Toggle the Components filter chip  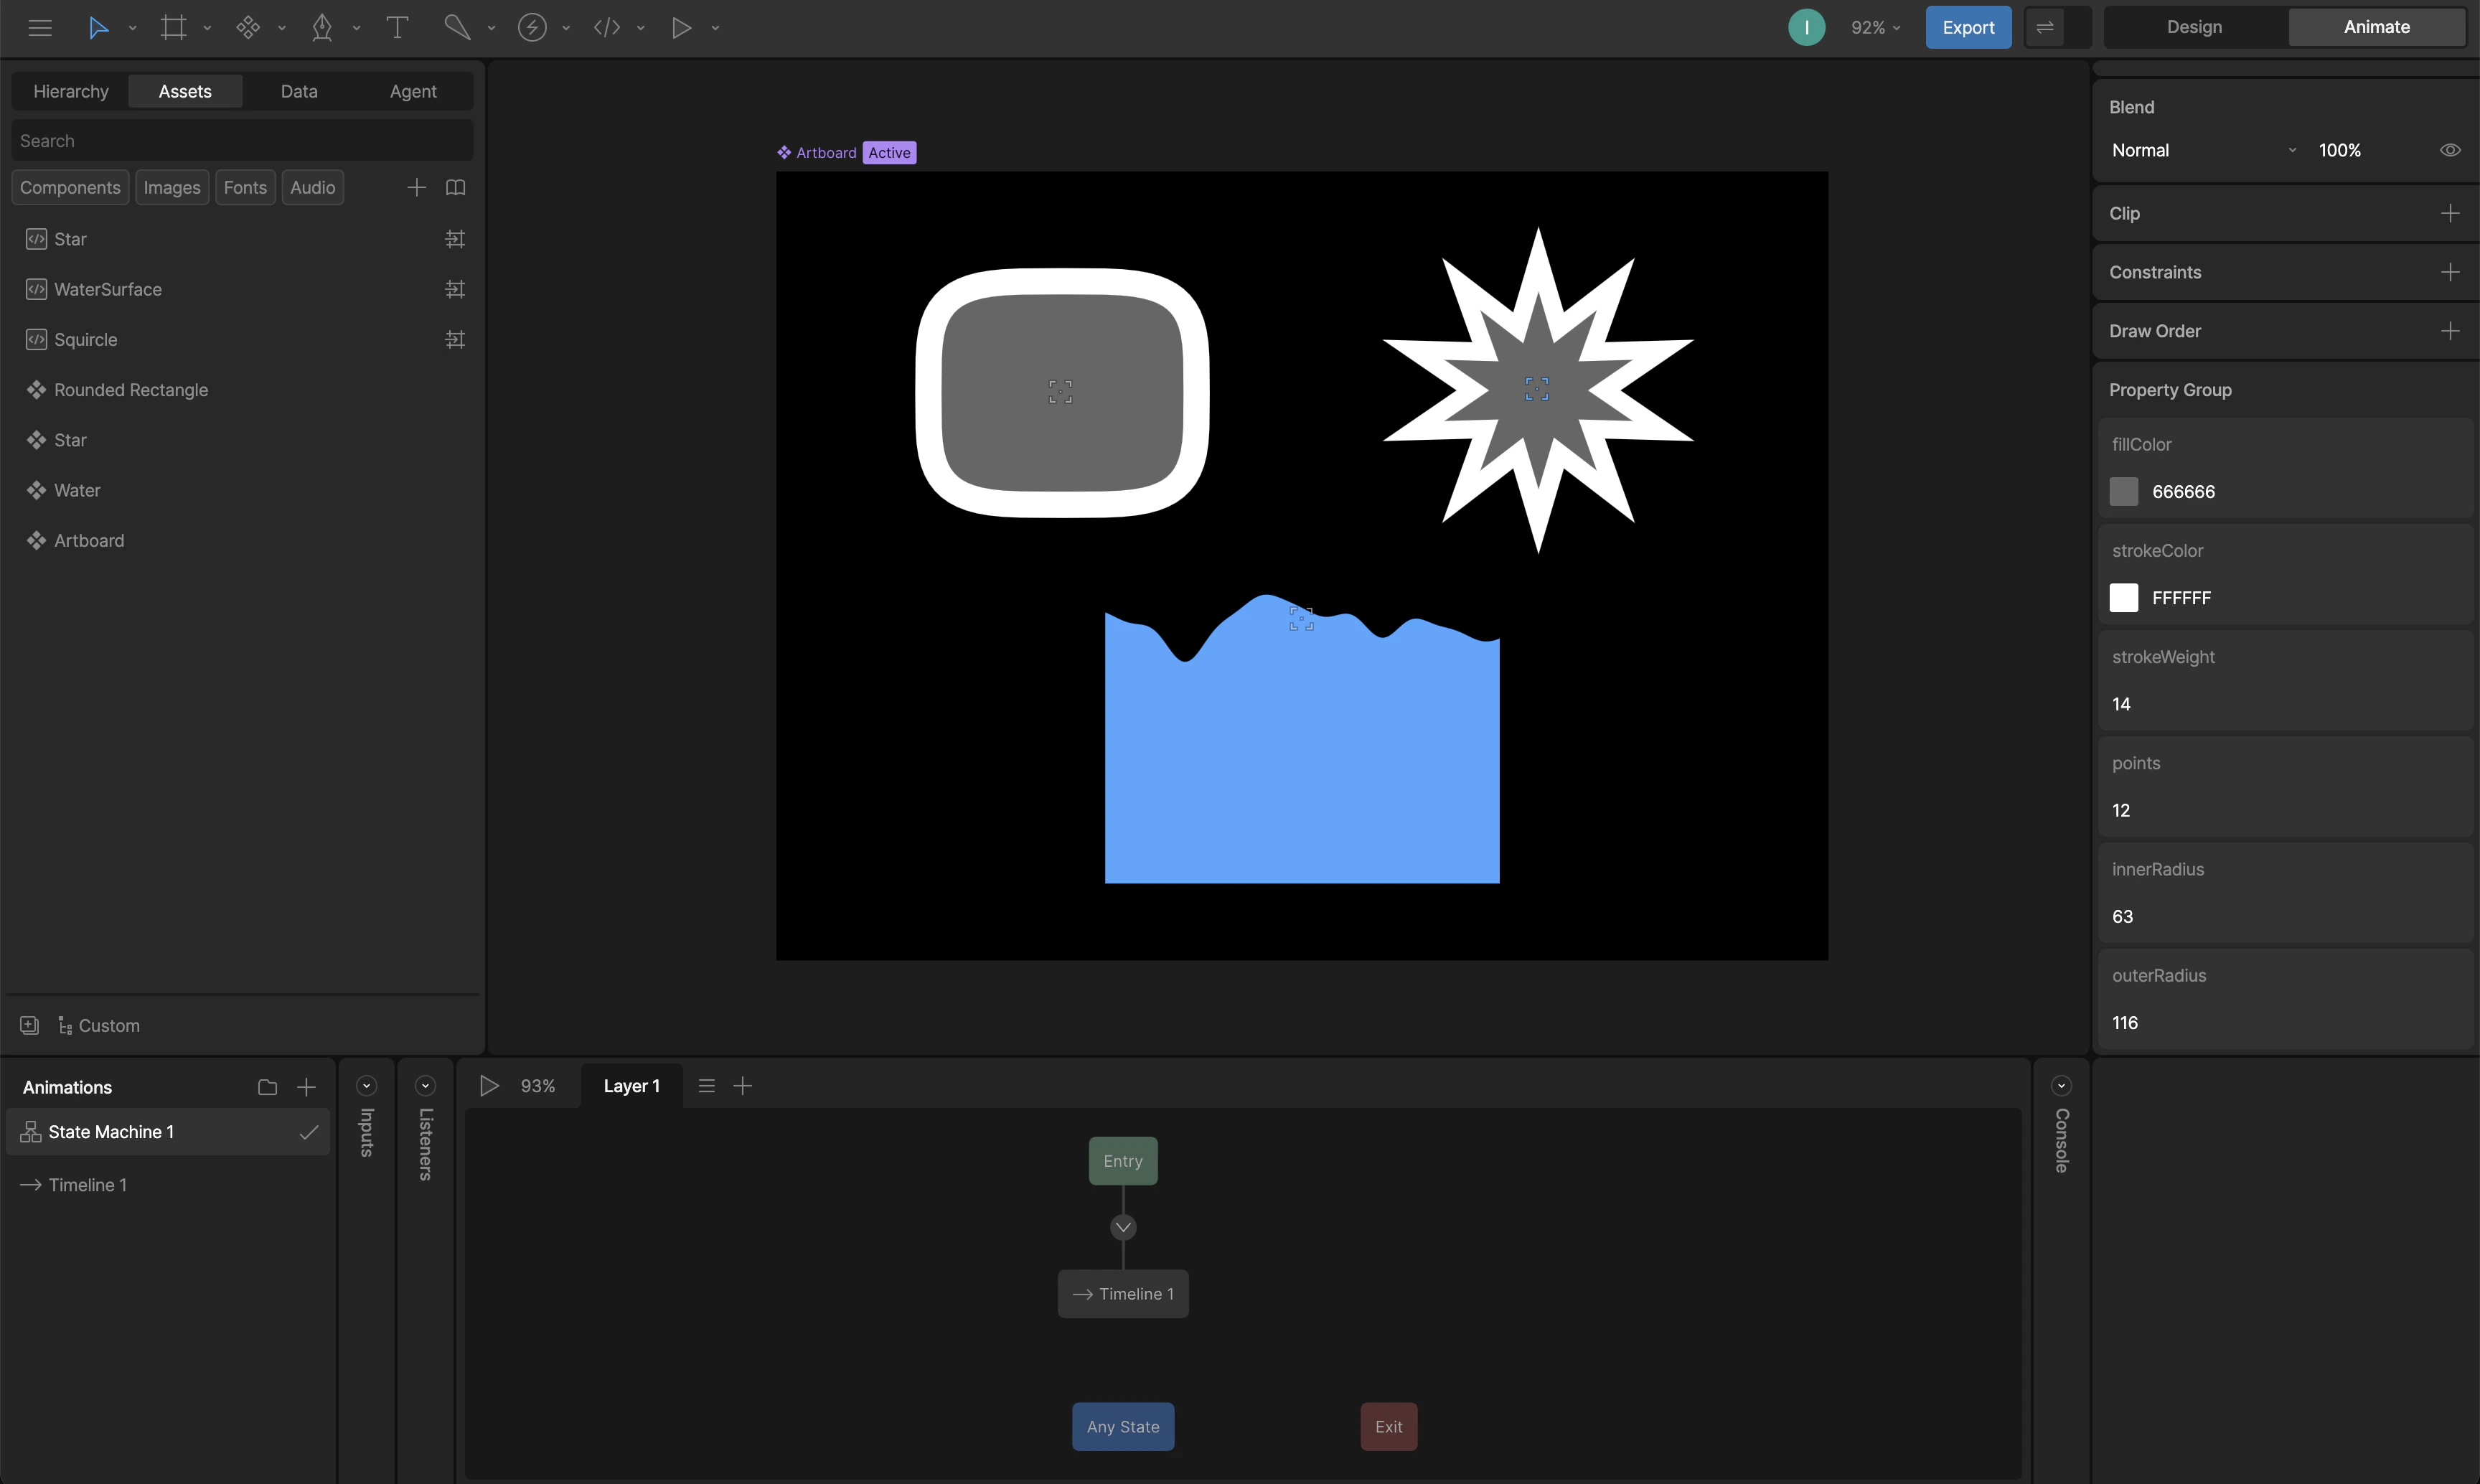70,187
